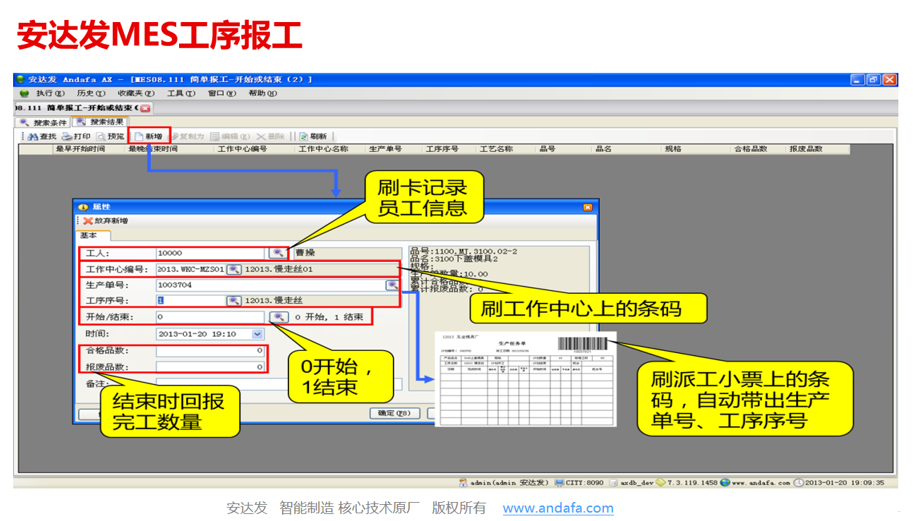Switch to the 搜索条件 tab

pyautogui.click(x=43, y=123)
